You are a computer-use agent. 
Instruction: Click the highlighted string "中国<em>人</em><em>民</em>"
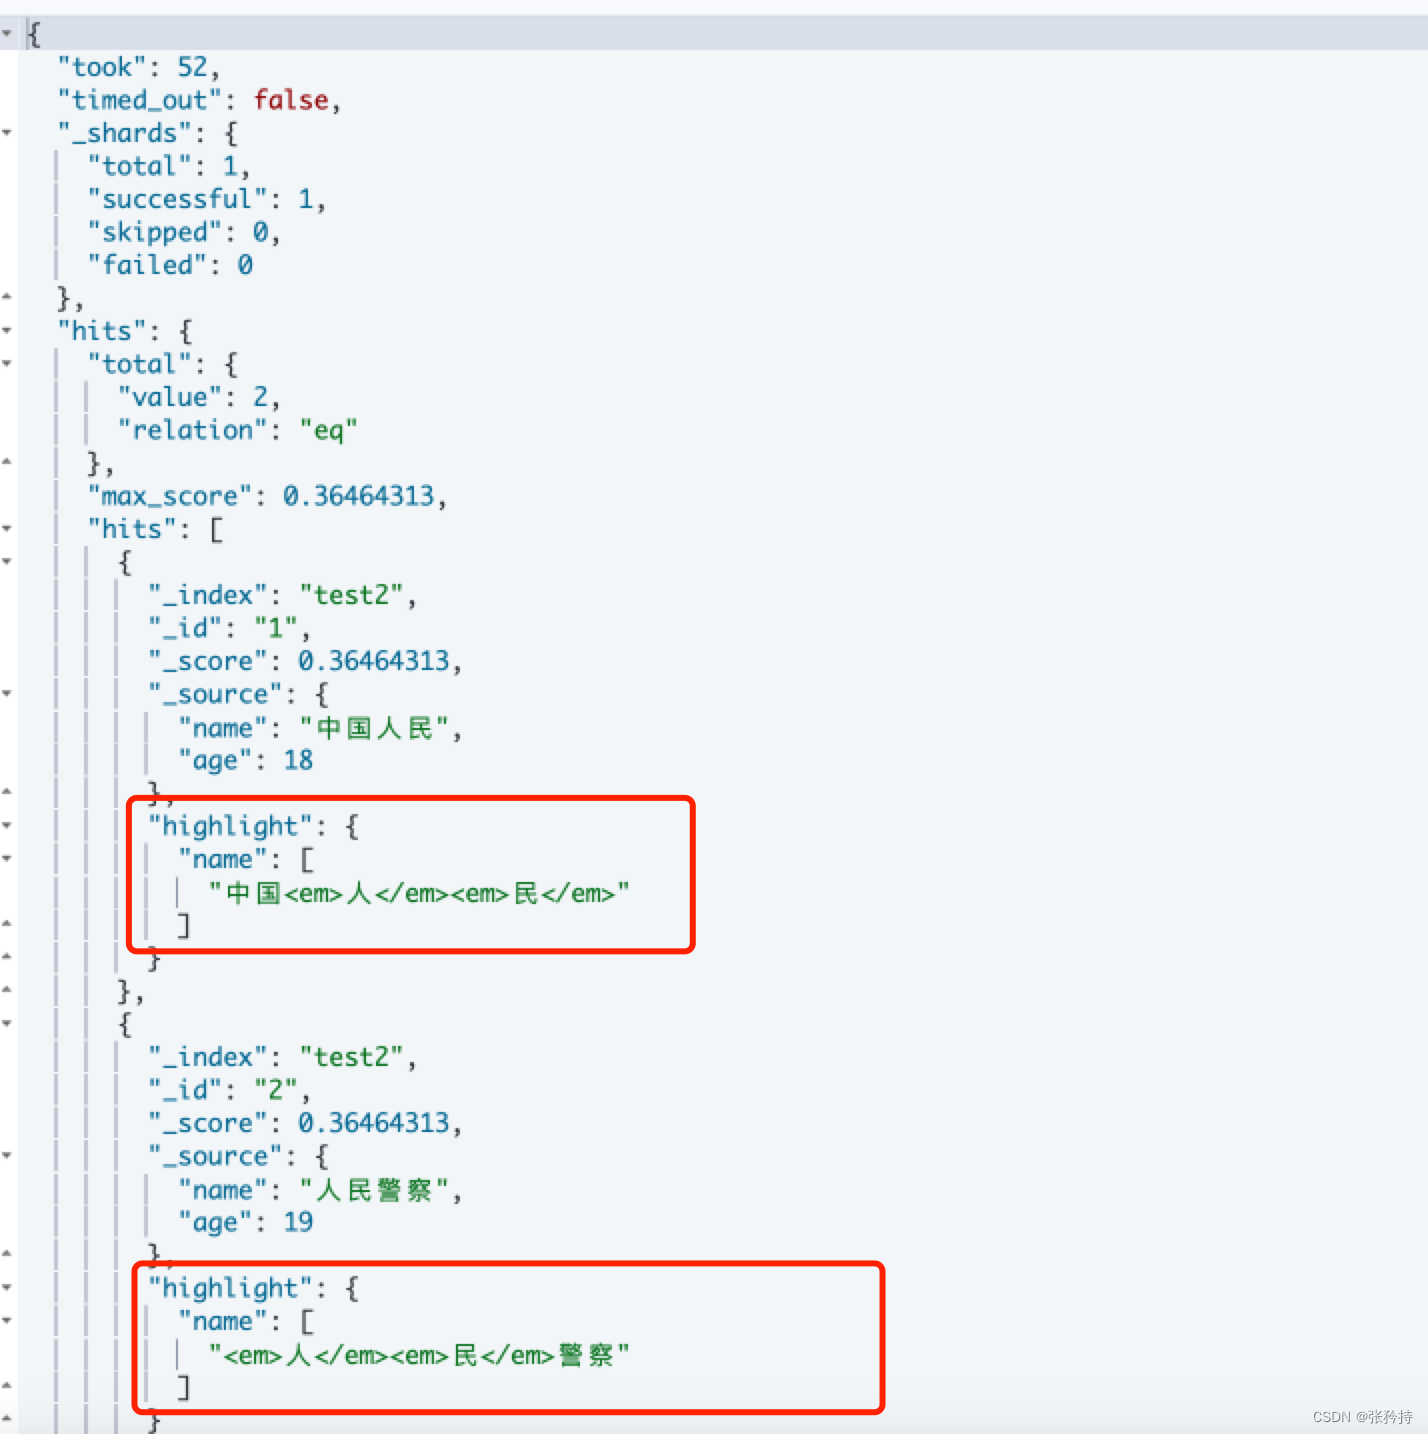pyautogui.click(x=419, y=893)
